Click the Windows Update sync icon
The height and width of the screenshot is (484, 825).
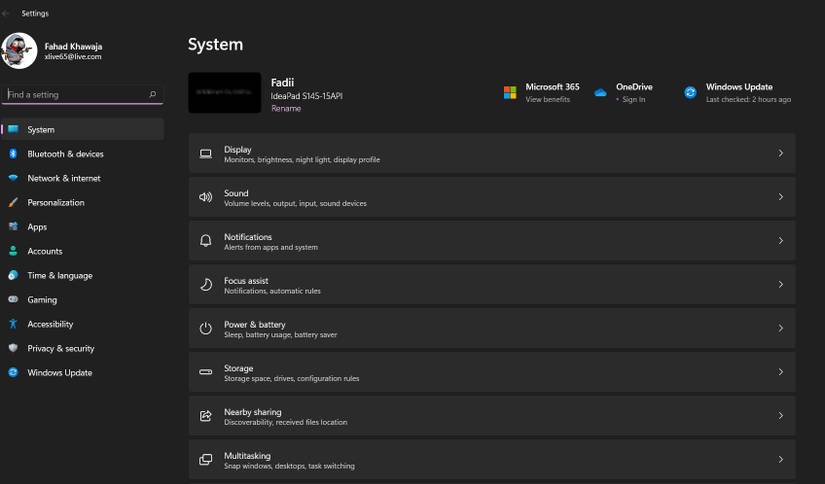click(690, 92)
